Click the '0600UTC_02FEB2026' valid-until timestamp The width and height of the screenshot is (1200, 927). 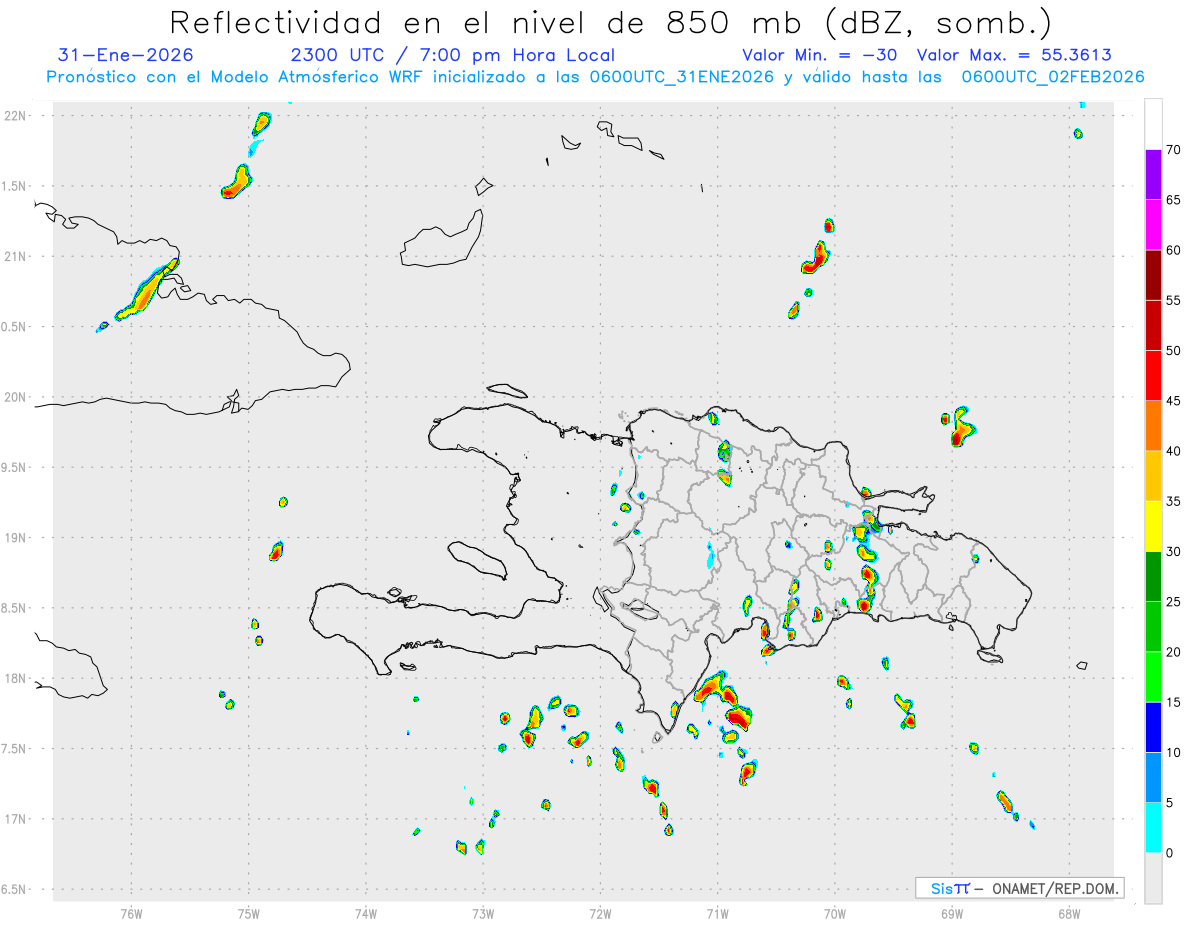pyautogui.click(x=1052, y=77)
